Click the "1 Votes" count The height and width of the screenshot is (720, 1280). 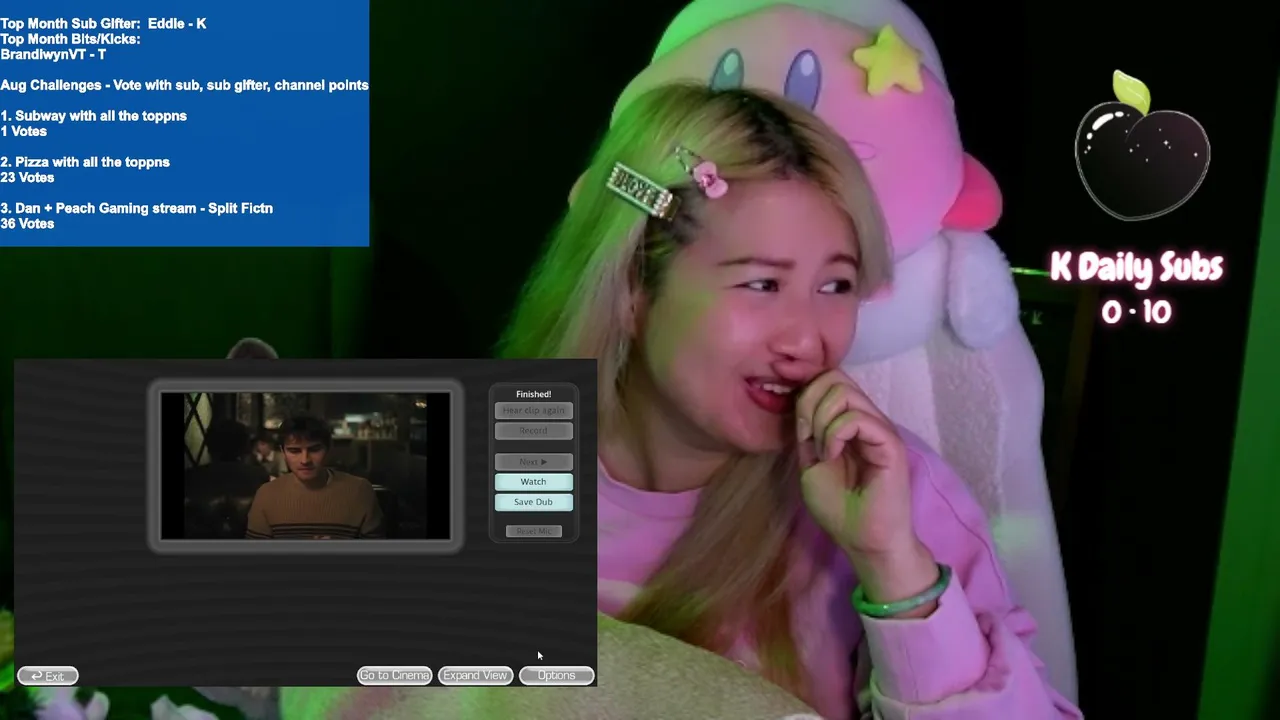[23, 131]
